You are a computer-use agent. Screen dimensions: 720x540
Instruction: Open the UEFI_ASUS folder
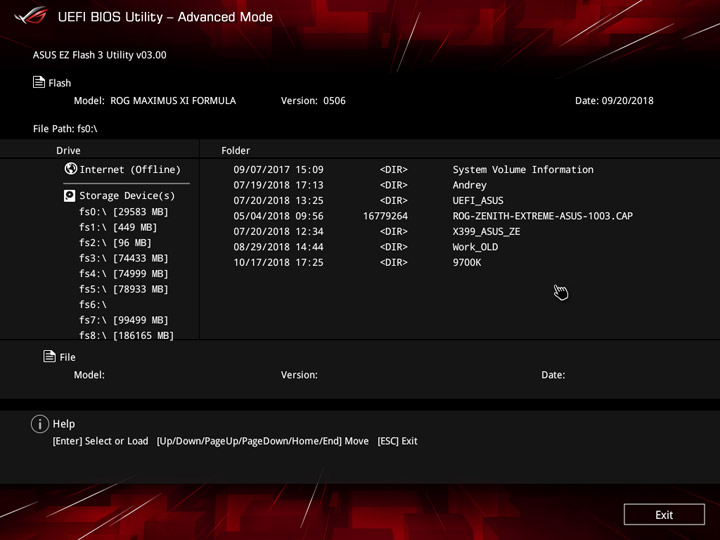[x=478, y=201]
